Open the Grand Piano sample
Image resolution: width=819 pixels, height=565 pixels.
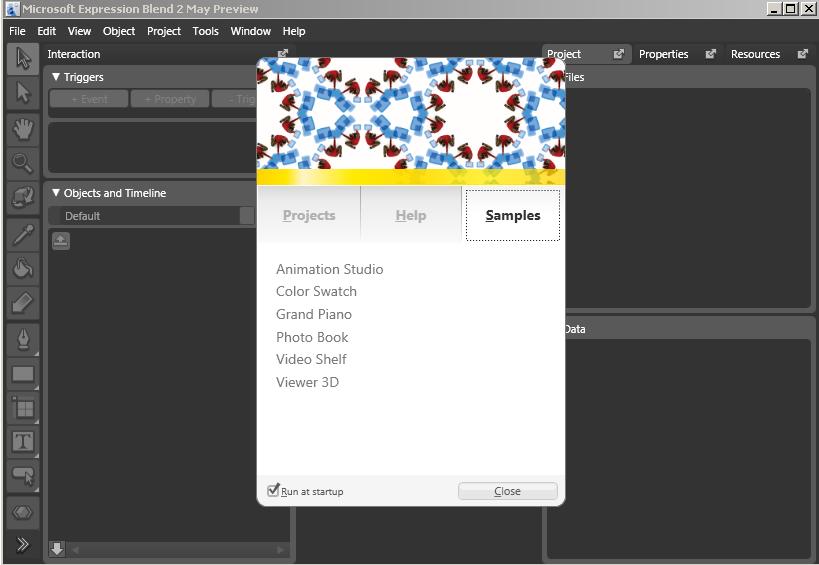click(x=313, y=314)
